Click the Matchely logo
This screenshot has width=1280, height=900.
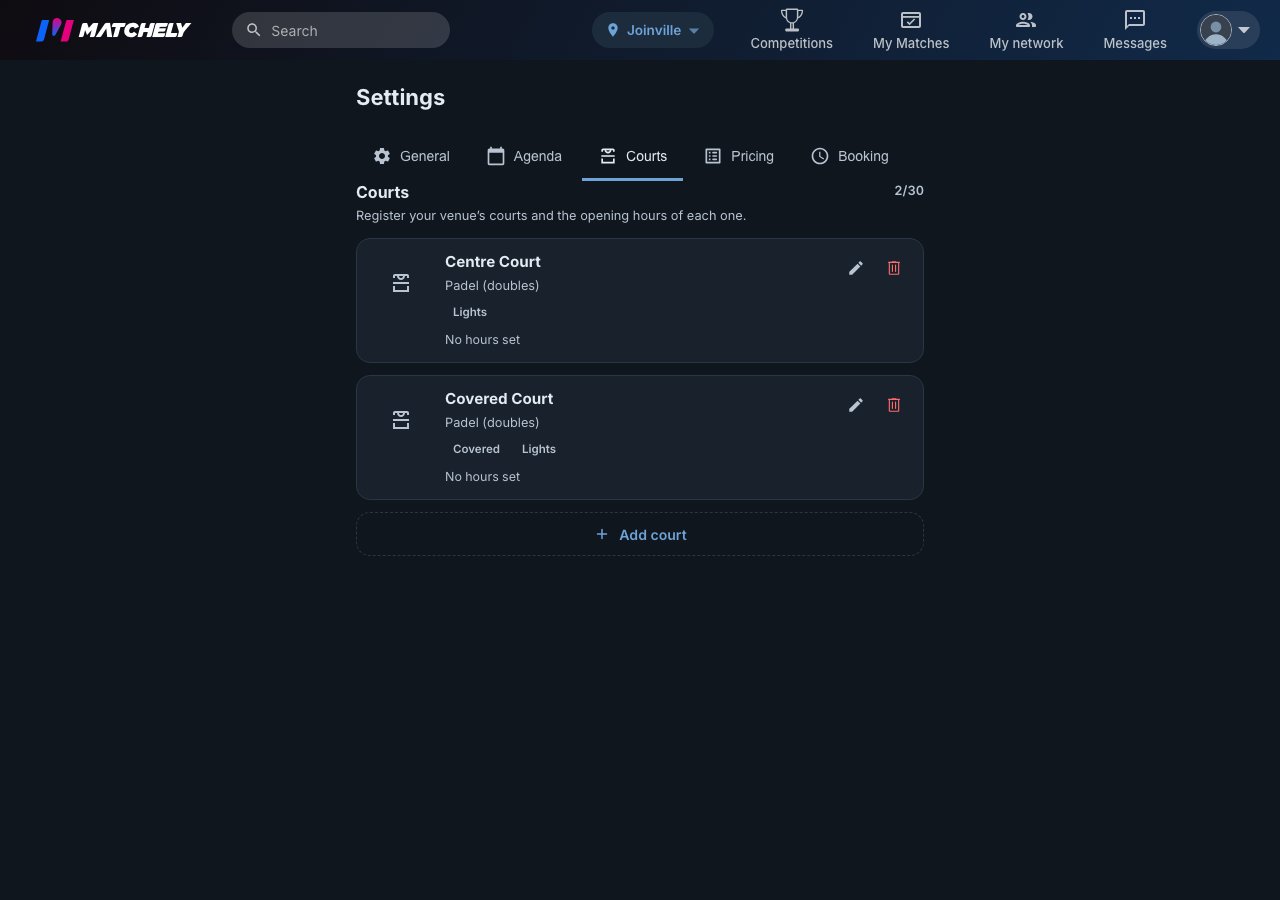tap(113, 30)
